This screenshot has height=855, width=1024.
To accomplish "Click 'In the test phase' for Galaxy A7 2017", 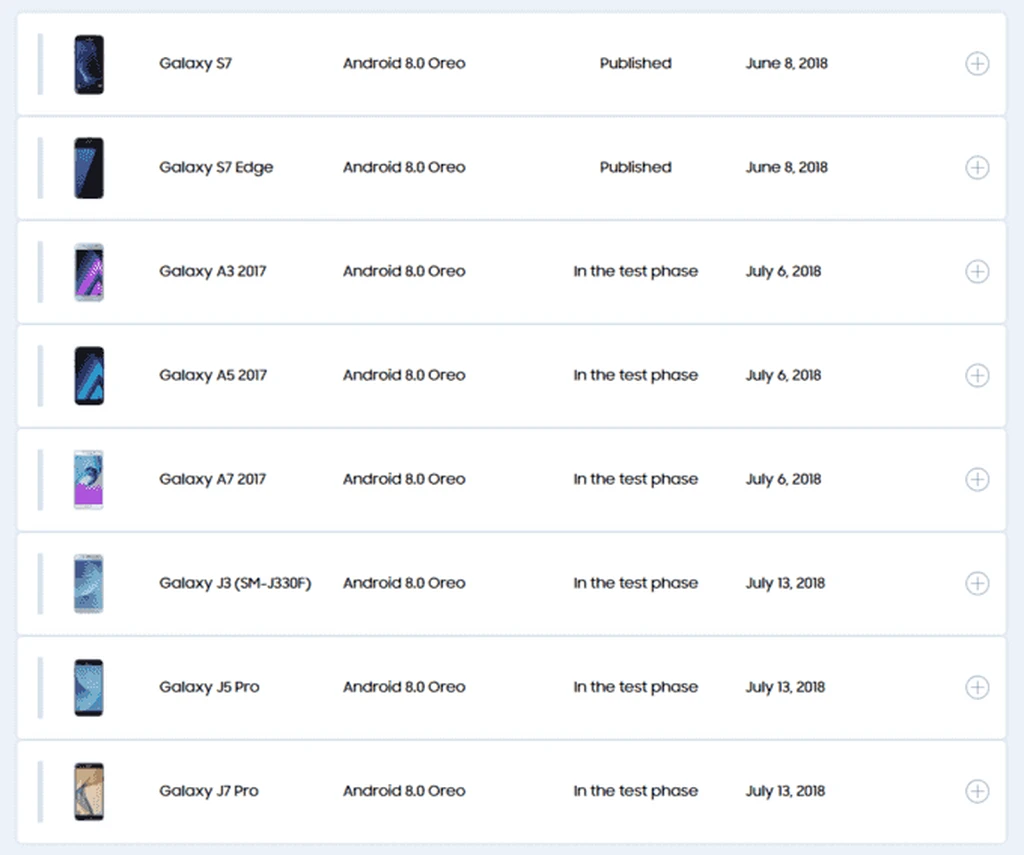I will (x=635, y=479).
